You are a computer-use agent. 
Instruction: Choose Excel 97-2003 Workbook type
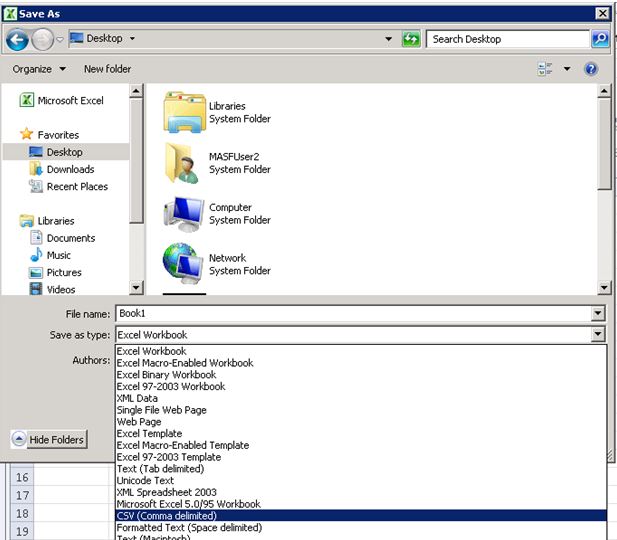[x=361, y=387]
